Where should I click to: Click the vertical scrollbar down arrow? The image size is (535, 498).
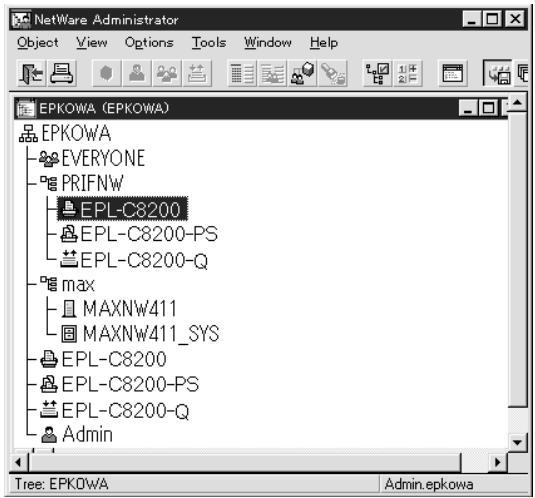pyautogui.click(x=518, y=442)
